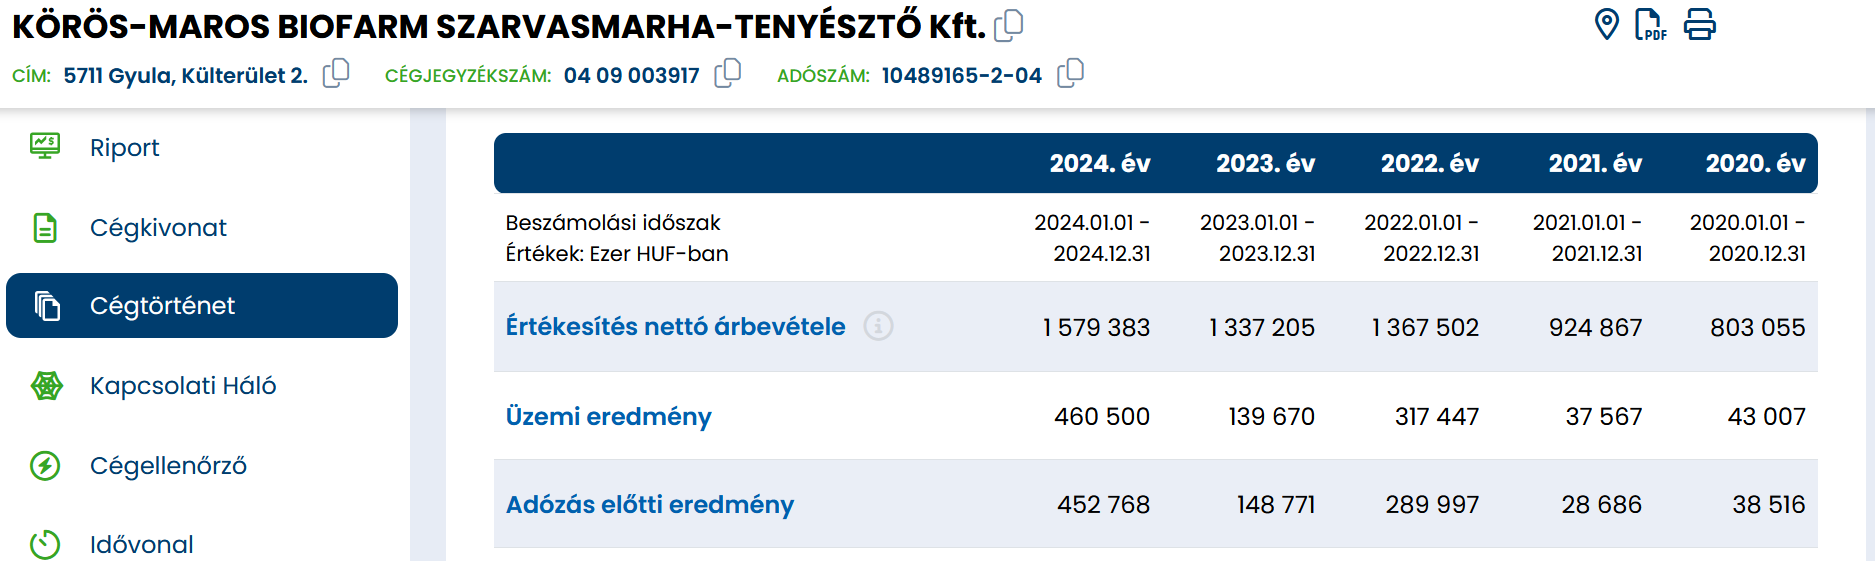Click the Kapcsolati Háló web icon

pyautogui.click(x=46, y=386)
